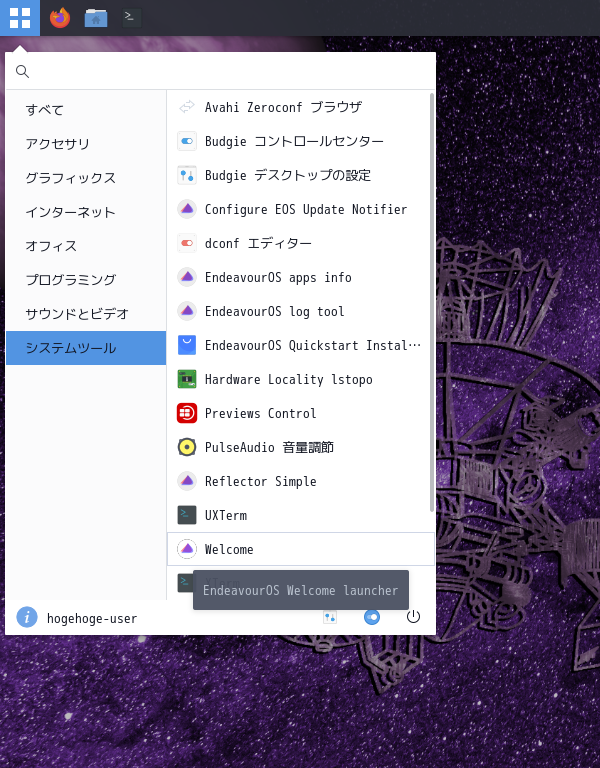Click the PulseAudio 音量調節 label
The height and width of the screenshot is (768, 600).
pos(269,447)
